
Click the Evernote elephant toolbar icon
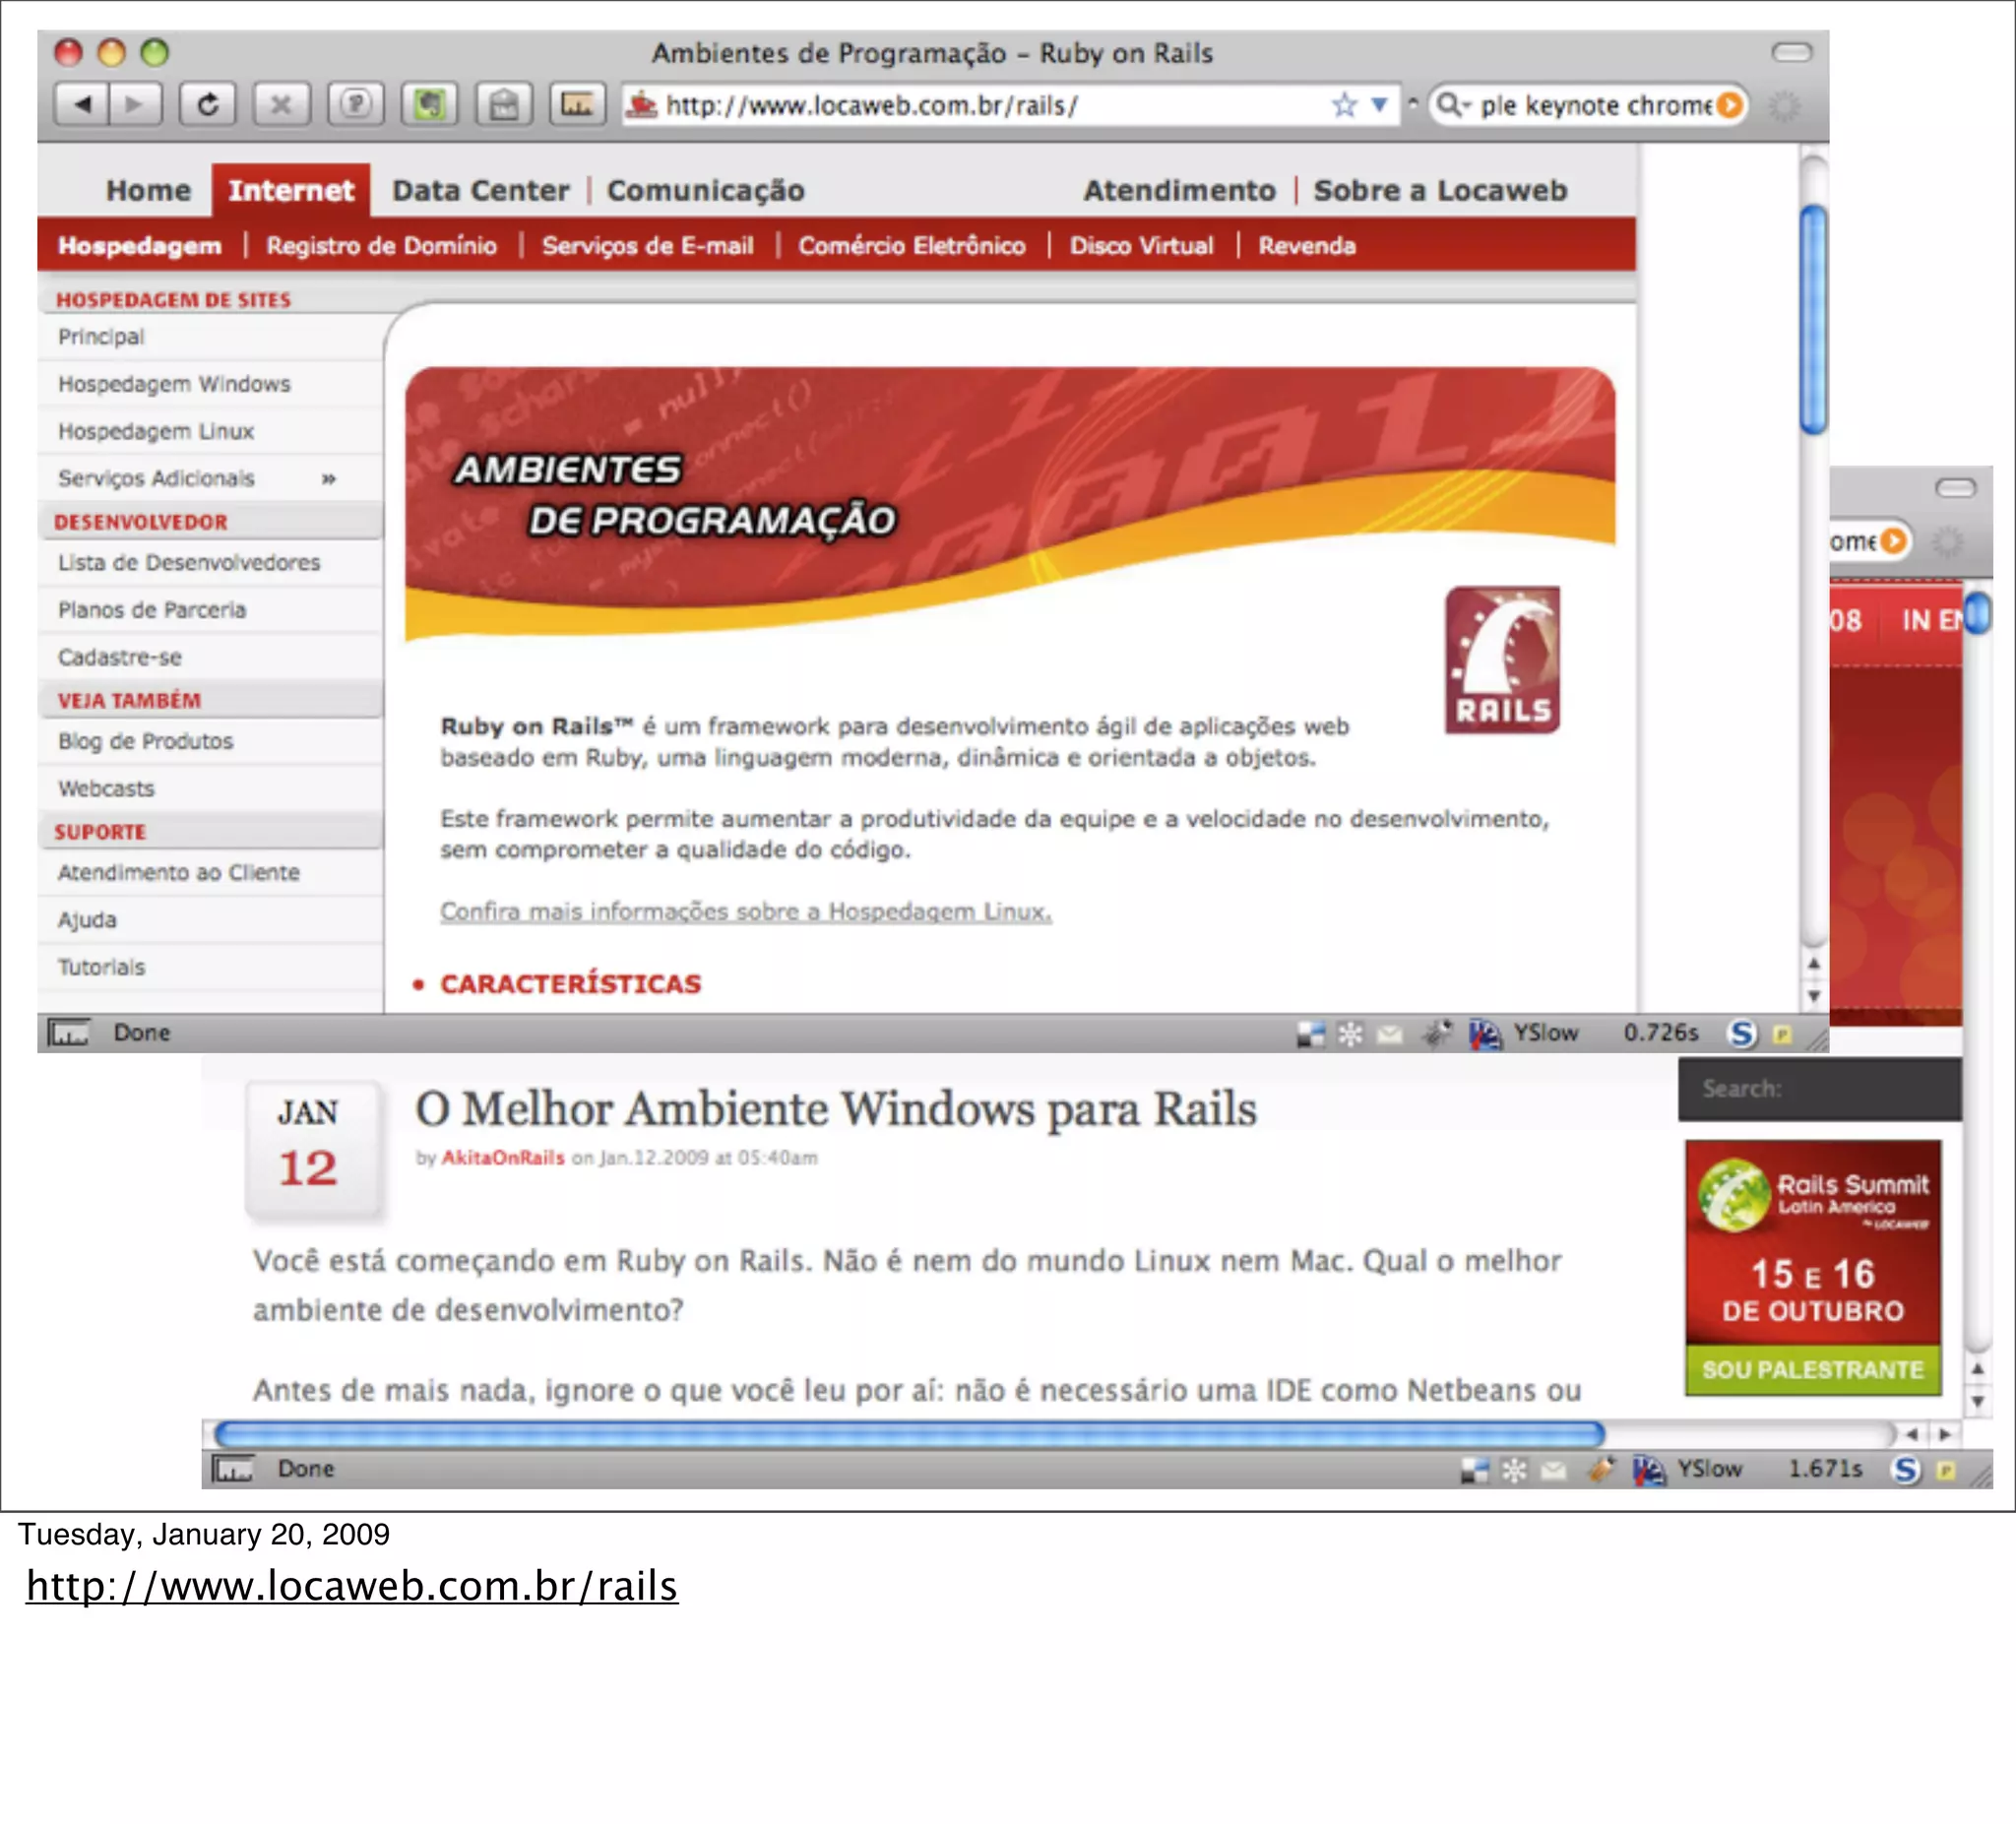[430, 104]
